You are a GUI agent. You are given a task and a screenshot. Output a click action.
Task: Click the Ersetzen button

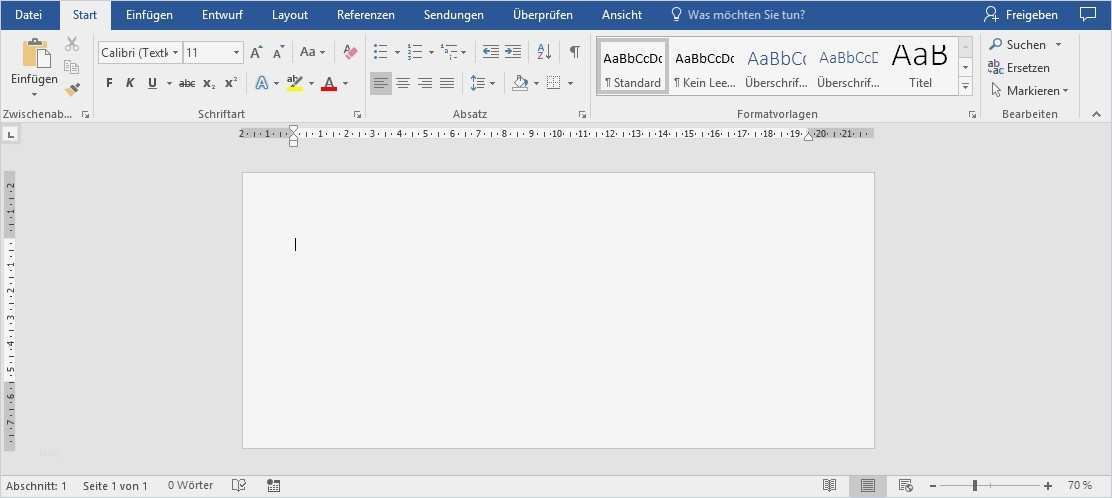tap(1019, 67)
